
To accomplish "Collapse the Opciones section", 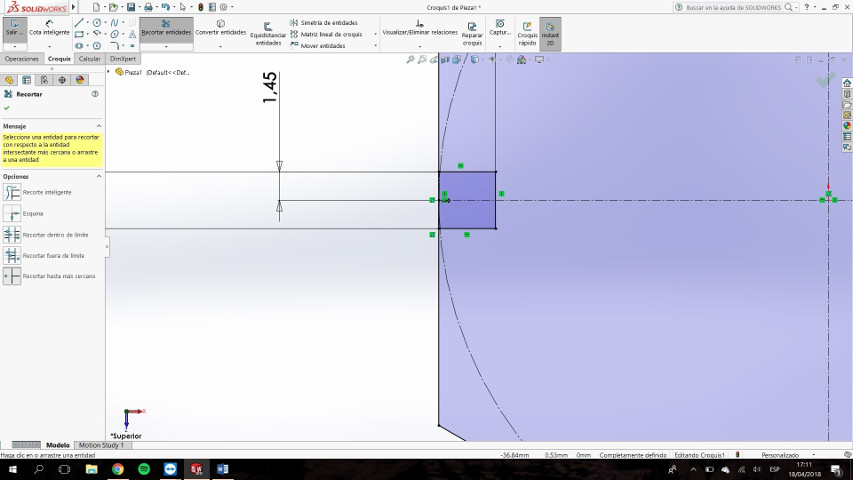I will (98, 176).
